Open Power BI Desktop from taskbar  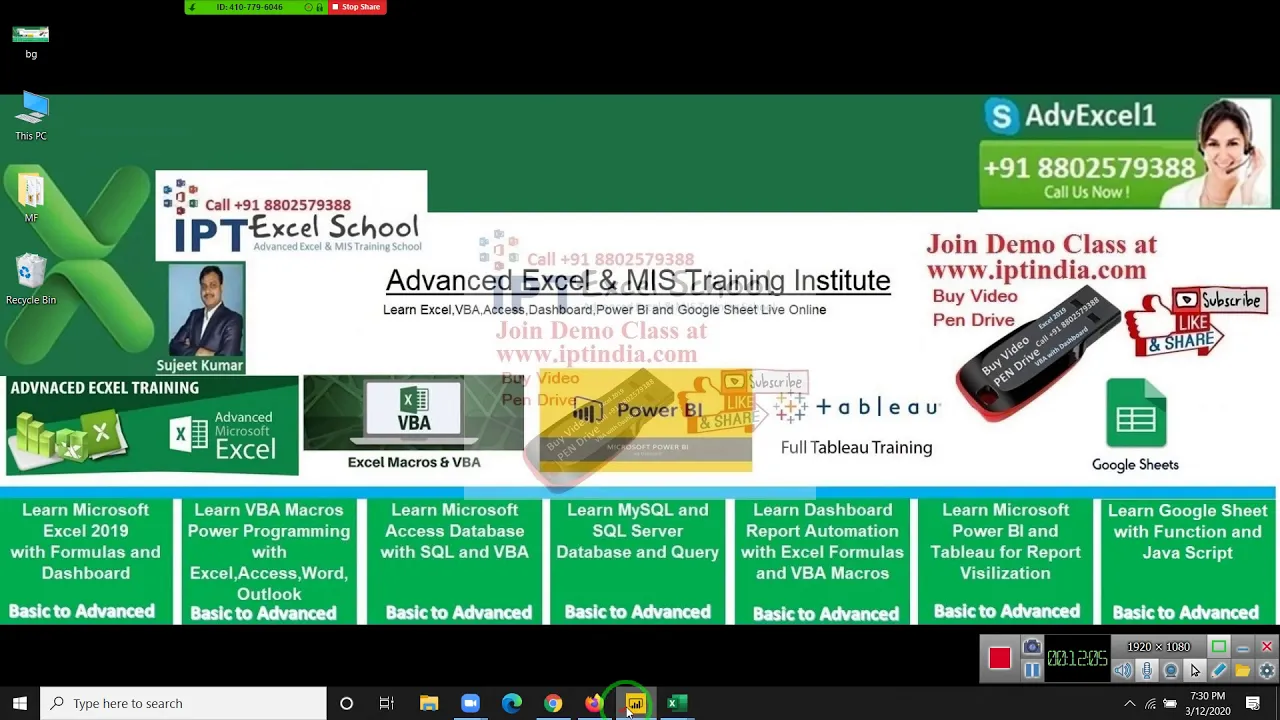(x=636, y=703)
